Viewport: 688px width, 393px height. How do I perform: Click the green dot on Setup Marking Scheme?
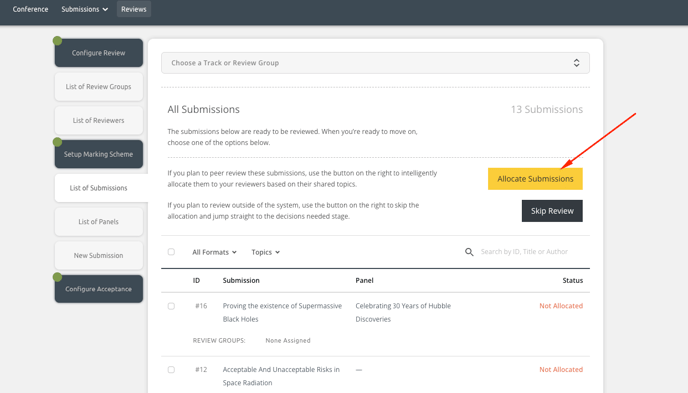coord(57,142)
